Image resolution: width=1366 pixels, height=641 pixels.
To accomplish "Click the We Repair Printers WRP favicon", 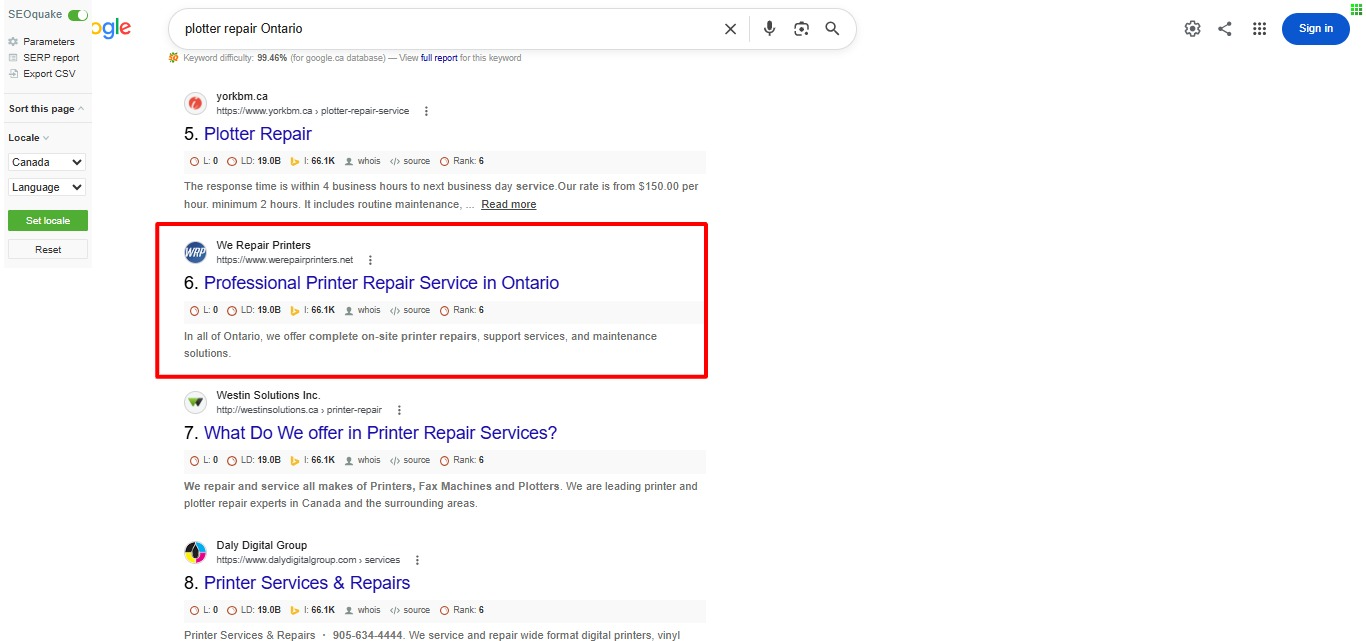I will click(x=196, y=252).
